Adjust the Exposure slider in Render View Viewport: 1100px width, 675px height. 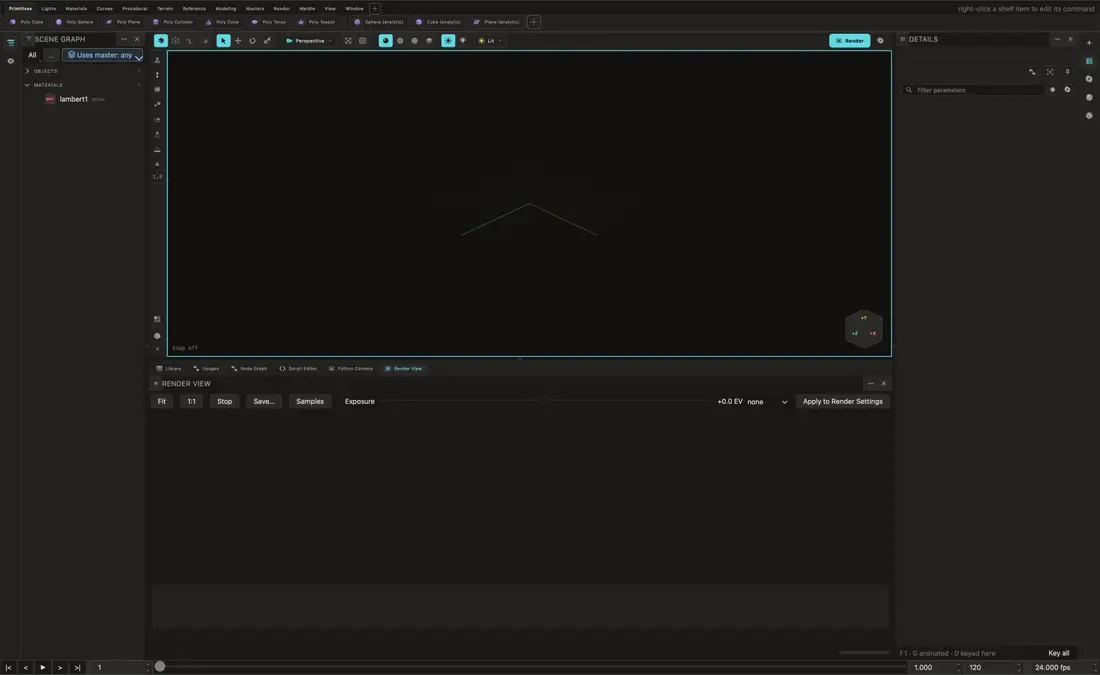click(546, 401)
